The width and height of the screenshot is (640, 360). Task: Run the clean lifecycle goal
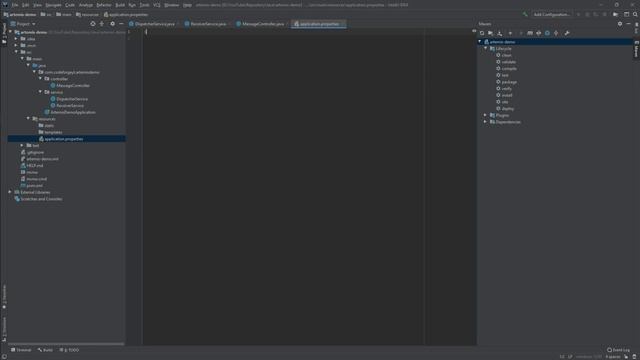(507, 55)
